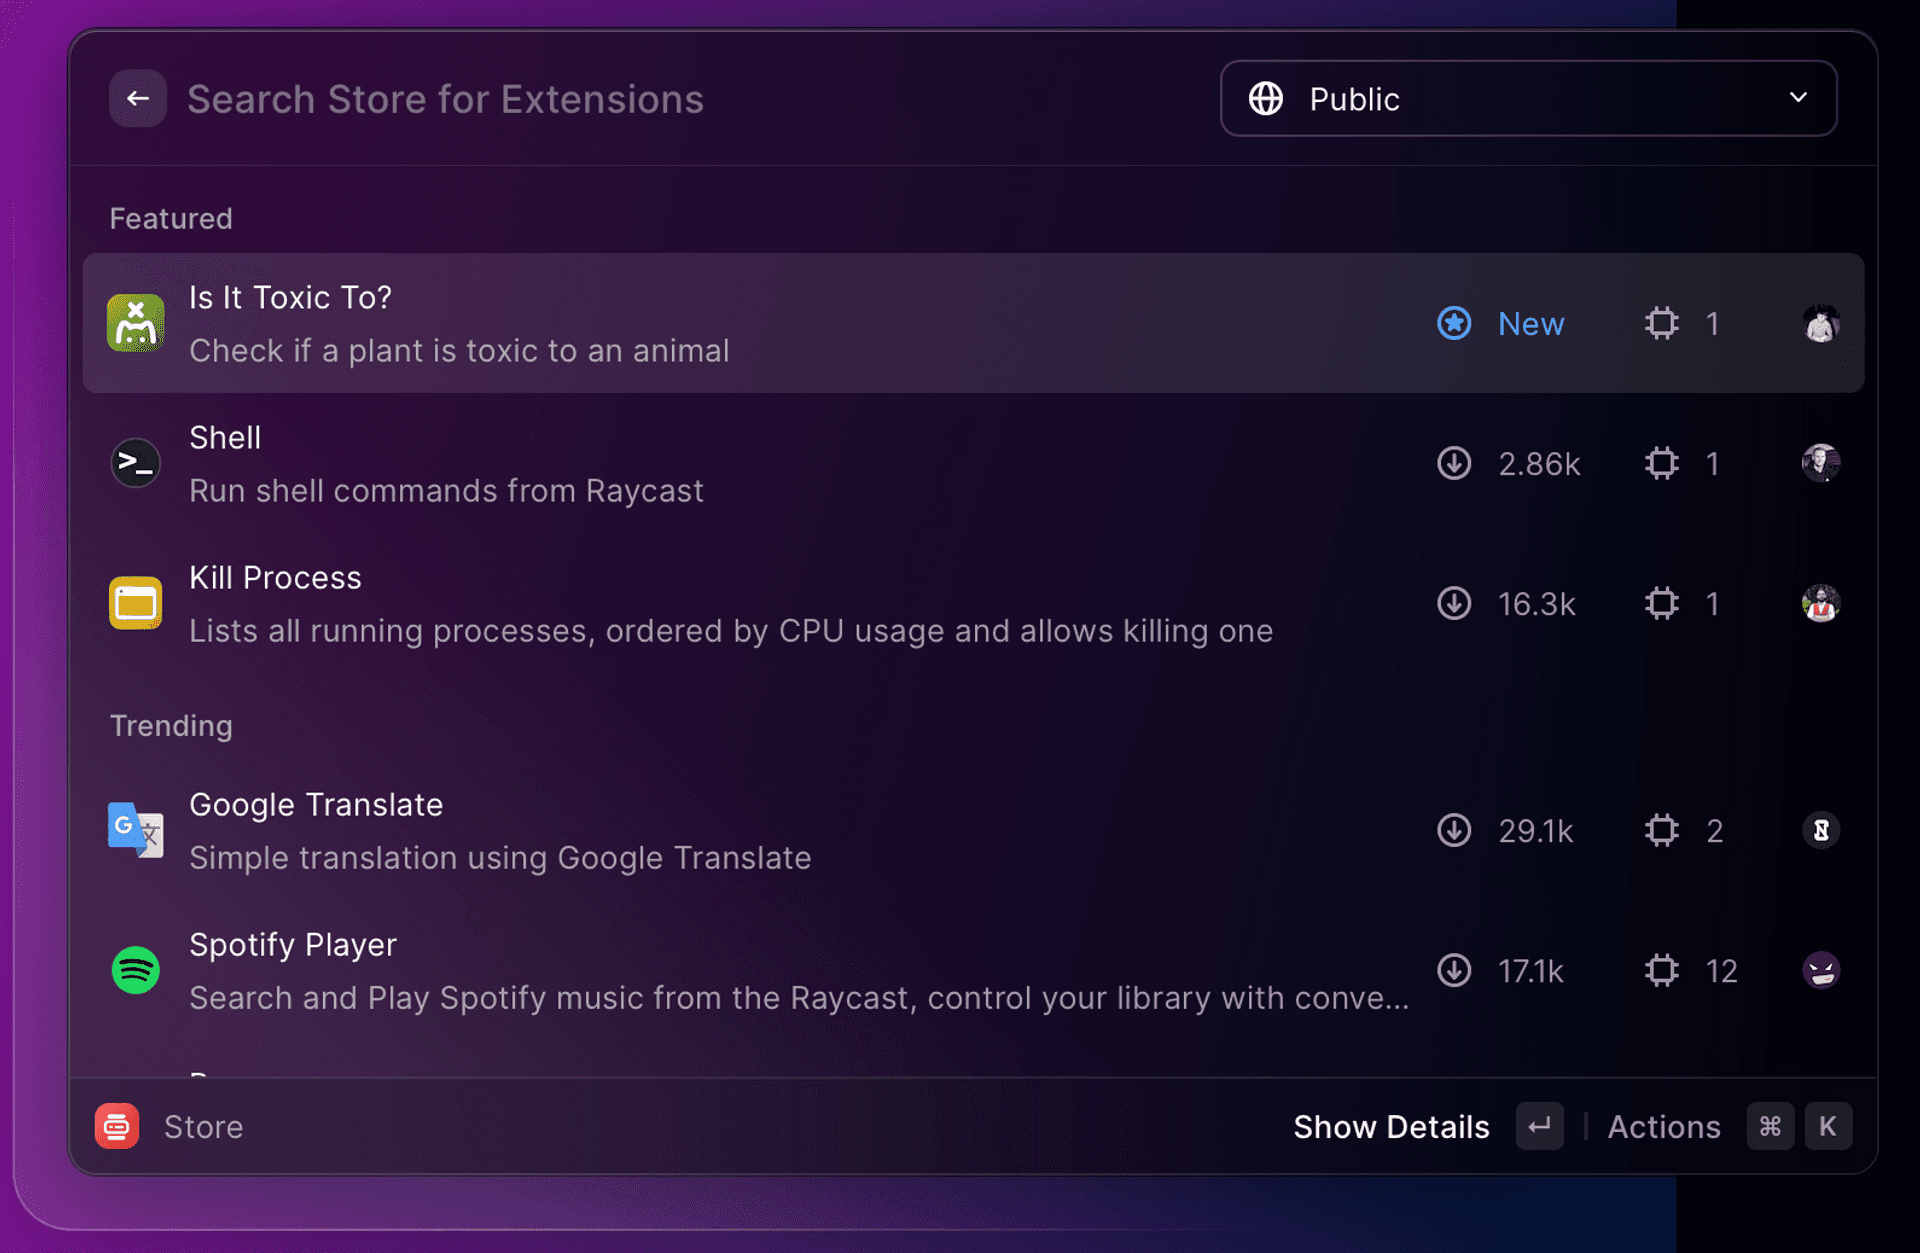The height and width of the screenshot is (1253, 1920).
Task: Click commands icon in Is It Toxic row
Action: point(1661,323)
